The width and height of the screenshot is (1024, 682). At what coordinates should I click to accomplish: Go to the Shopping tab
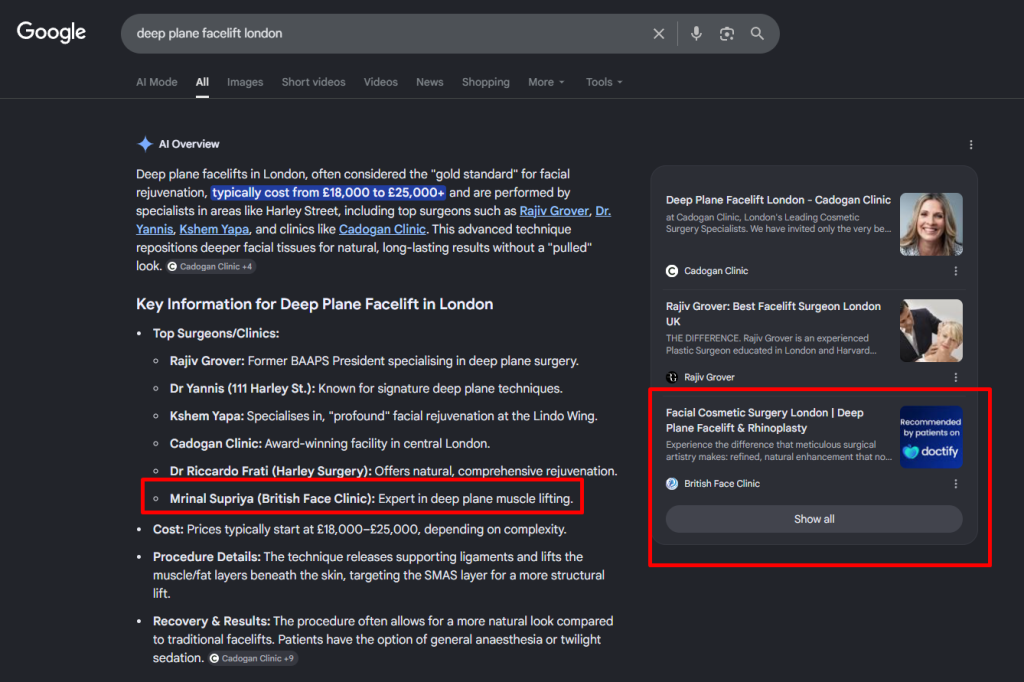486,82
